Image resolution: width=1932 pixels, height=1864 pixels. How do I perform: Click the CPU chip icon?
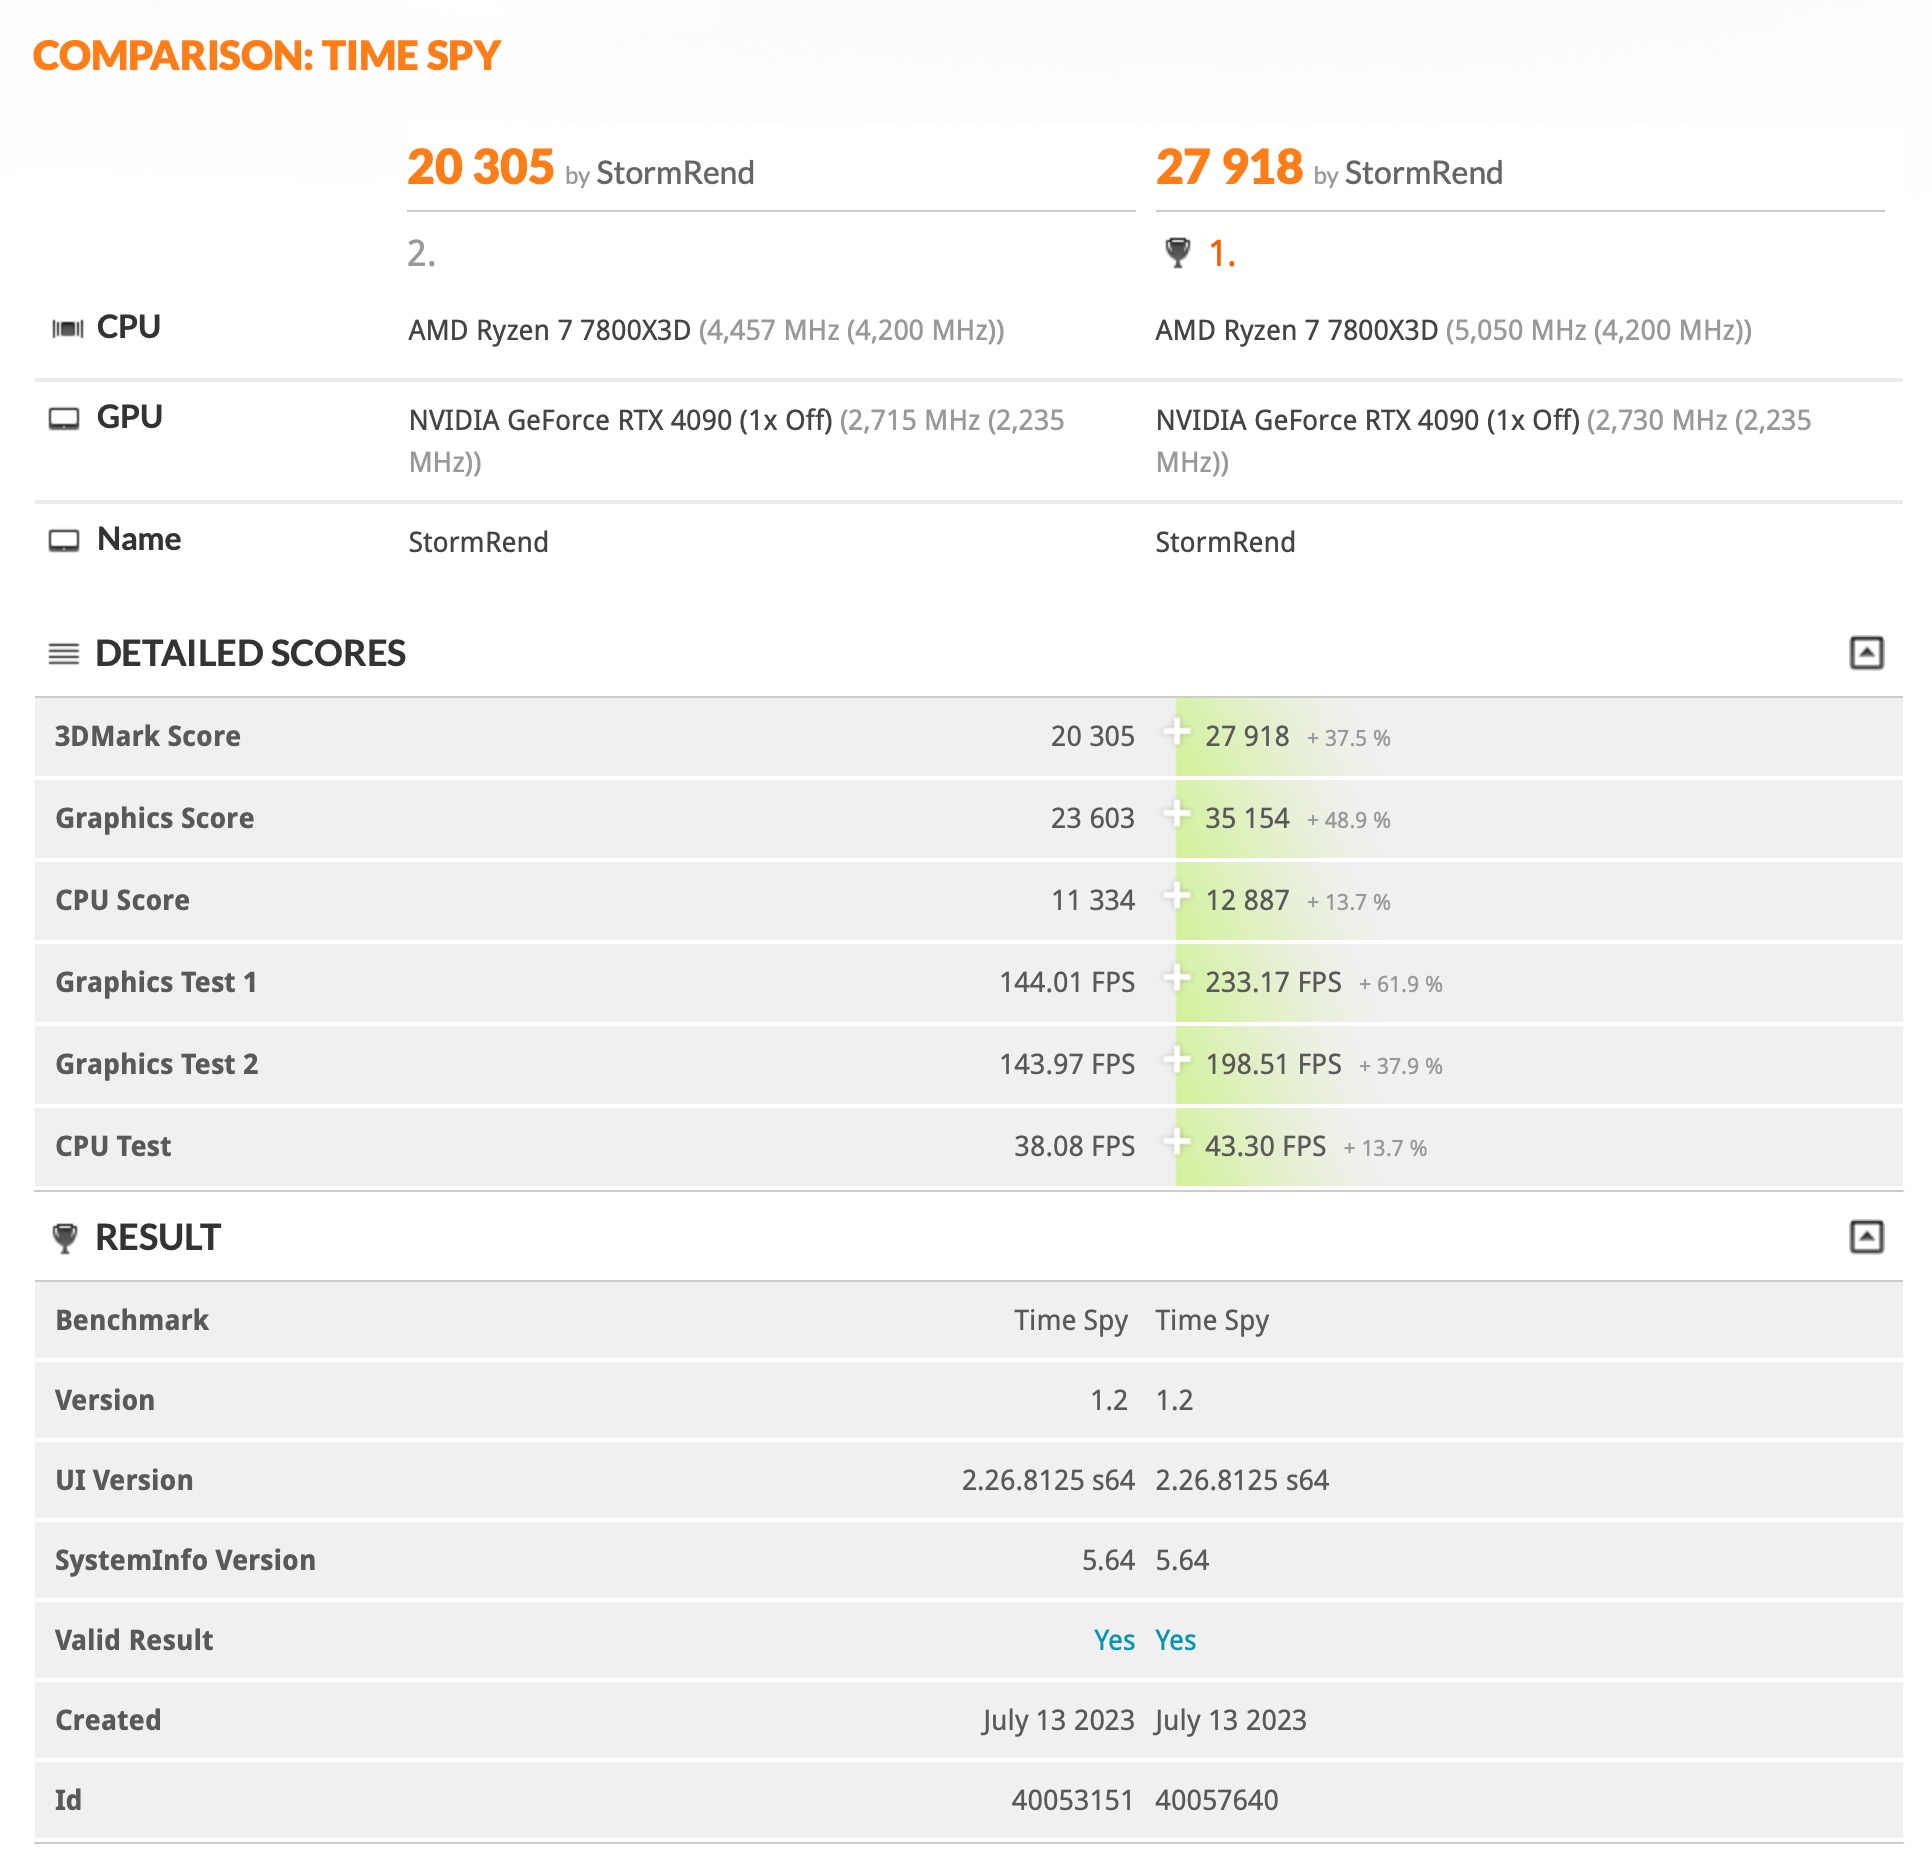(67, 328)
